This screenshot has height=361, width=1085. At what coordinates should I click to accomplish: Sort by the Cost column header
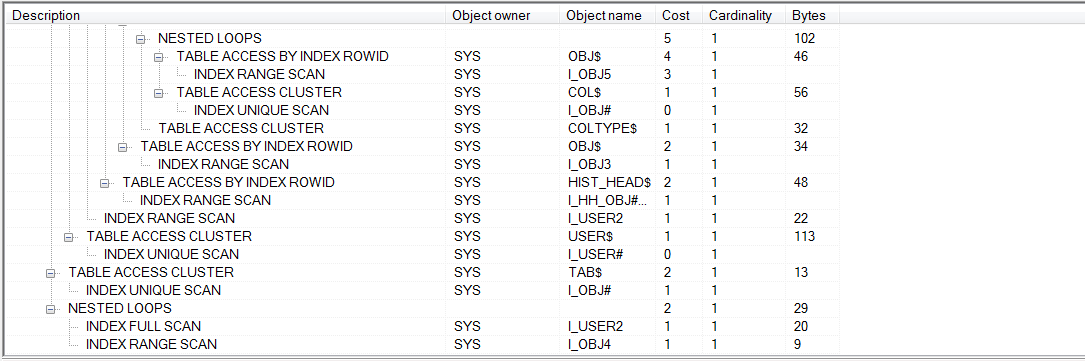pos(679,15)
